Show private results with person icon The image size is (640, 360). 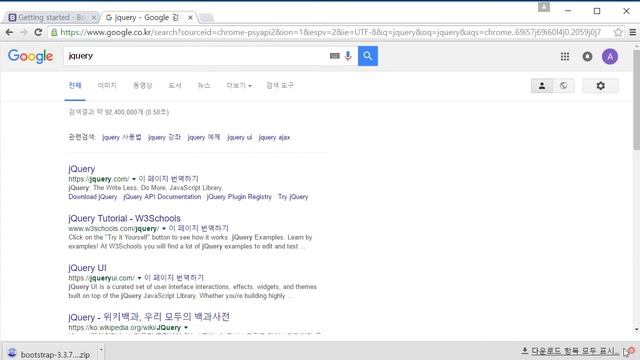[542, 86]
